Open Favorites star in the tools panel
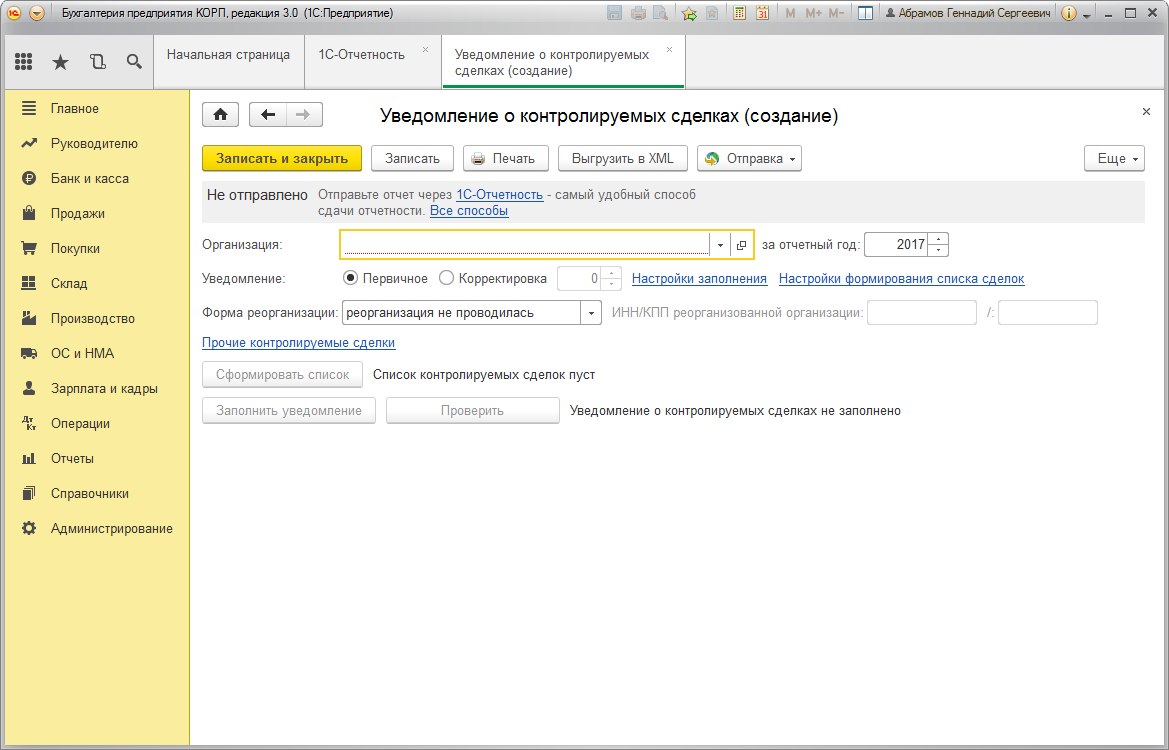 tap(60, 62)
